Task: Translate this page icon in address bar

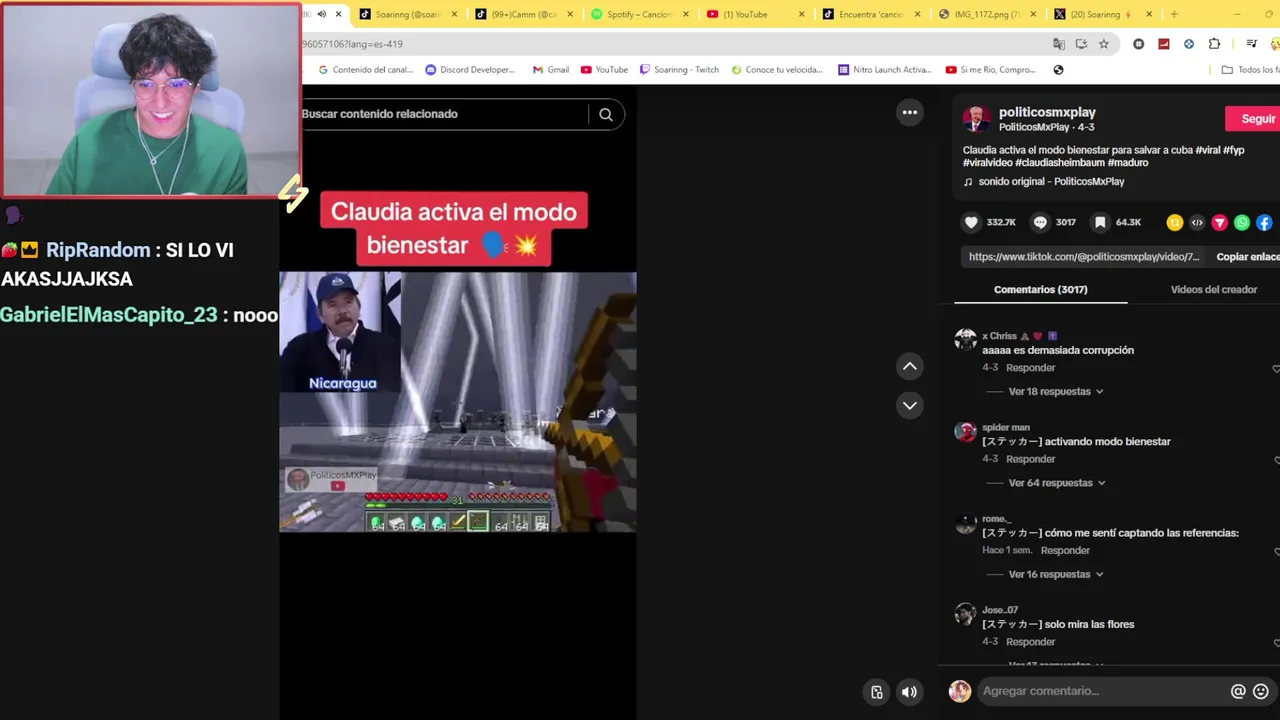Action: click(1059, 44)
